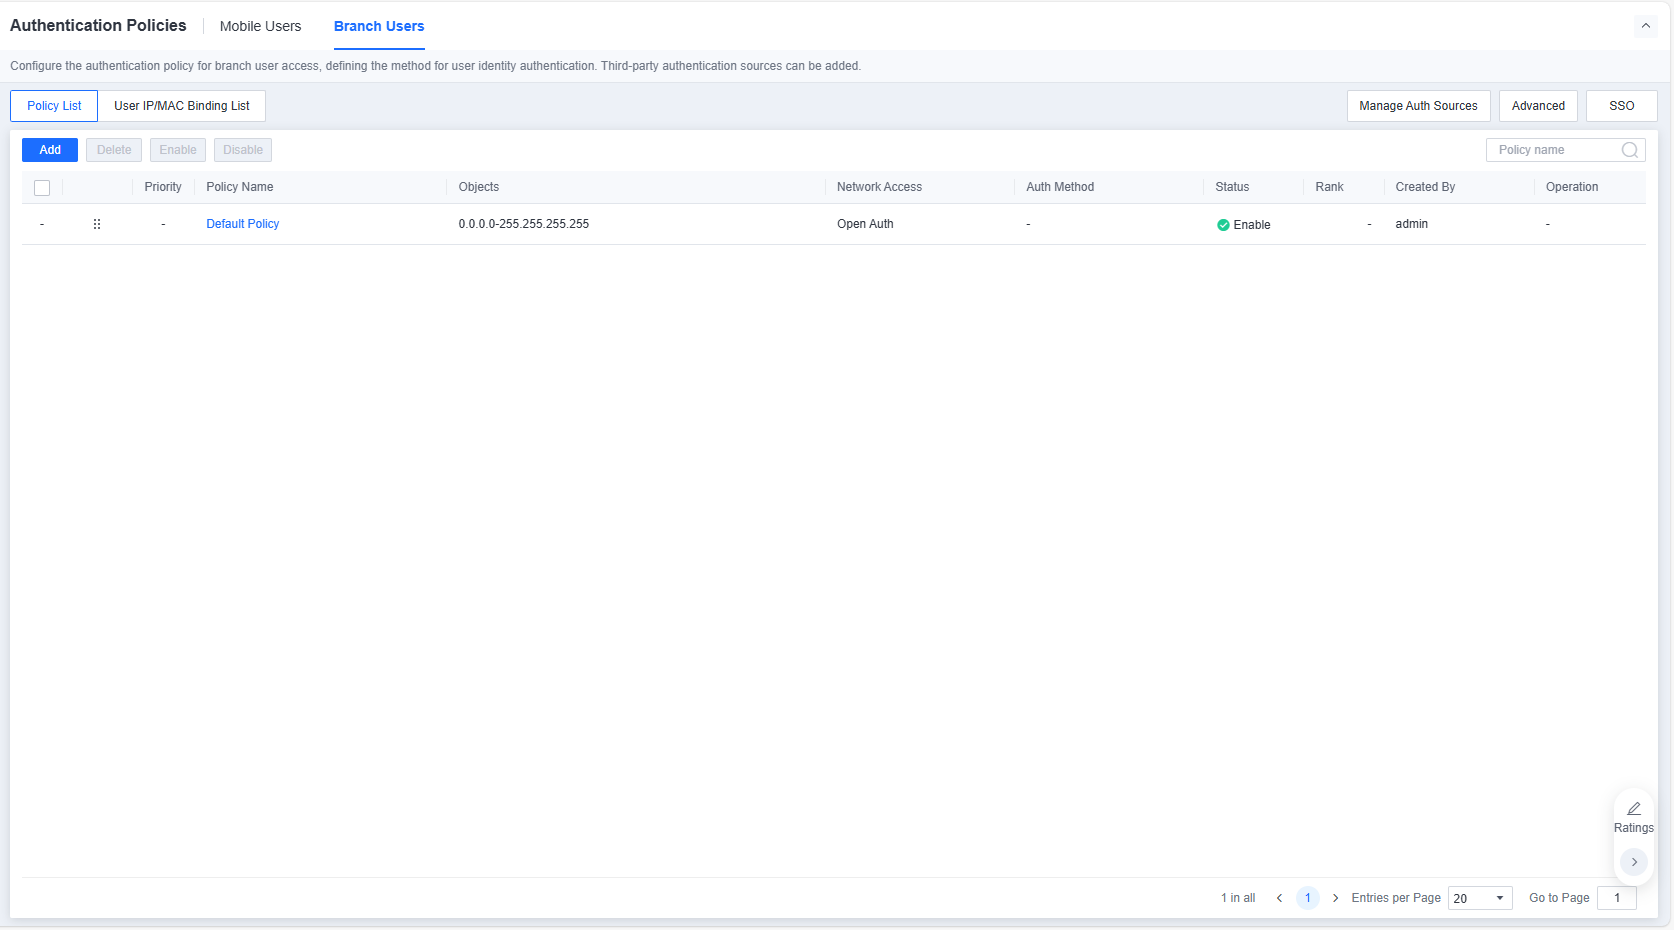Click the green Enable status icon

pos(1222,225)
